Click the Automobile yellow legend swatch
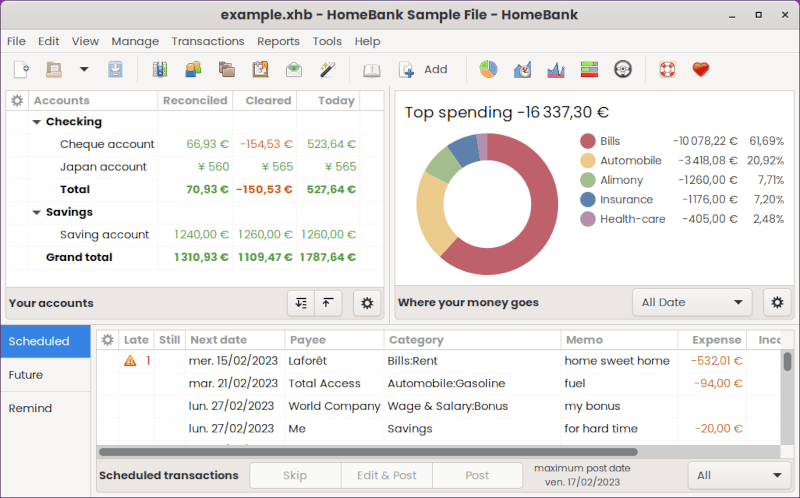 (x=588, y=161)
